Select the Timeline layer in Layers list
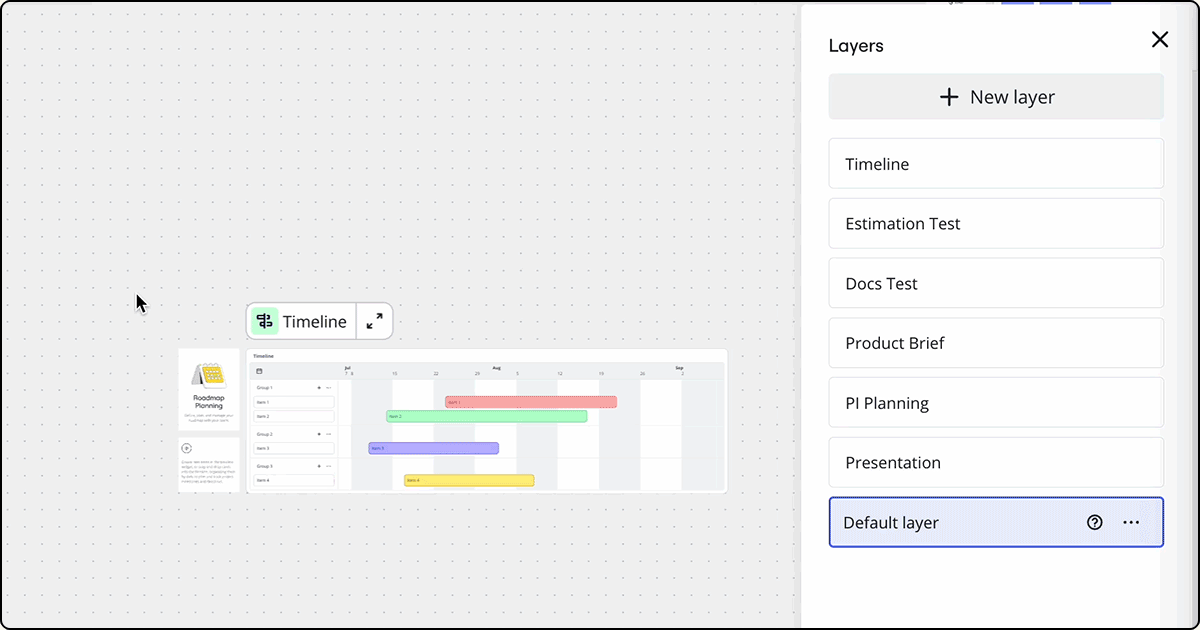 pos(996,164)
